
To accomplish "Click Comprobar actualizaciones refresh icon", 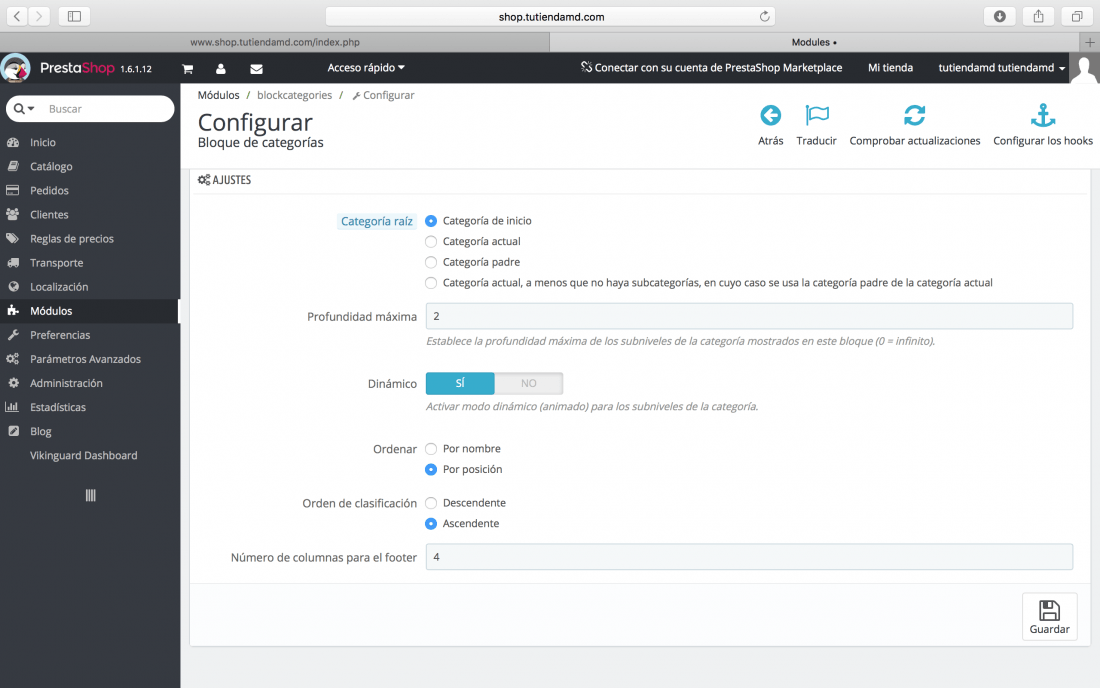I will click(914, 115).
